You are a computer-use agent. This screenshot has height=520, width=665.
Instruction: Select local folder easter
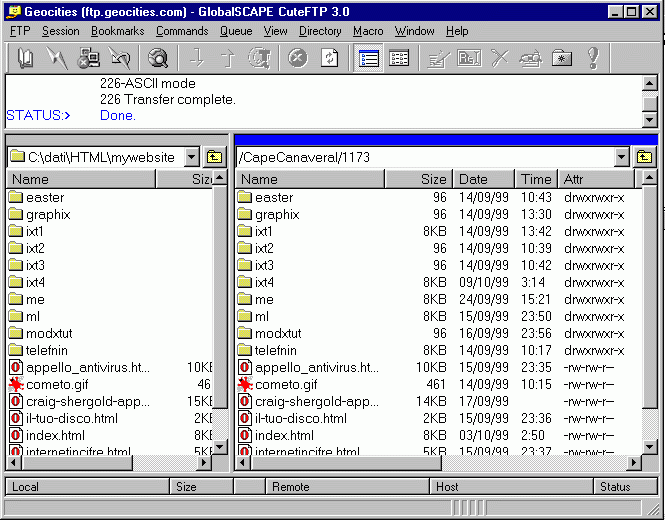[x=45, y=197]
